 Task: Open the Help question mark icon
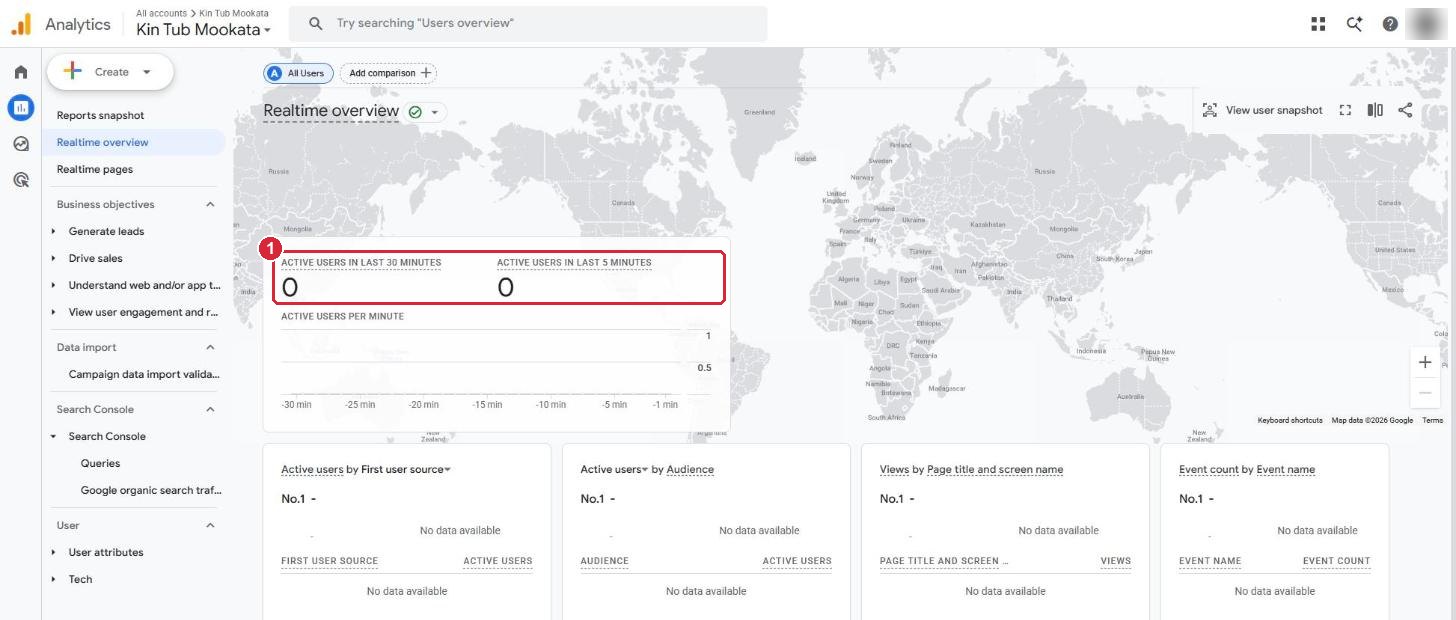click(1390, 24)
